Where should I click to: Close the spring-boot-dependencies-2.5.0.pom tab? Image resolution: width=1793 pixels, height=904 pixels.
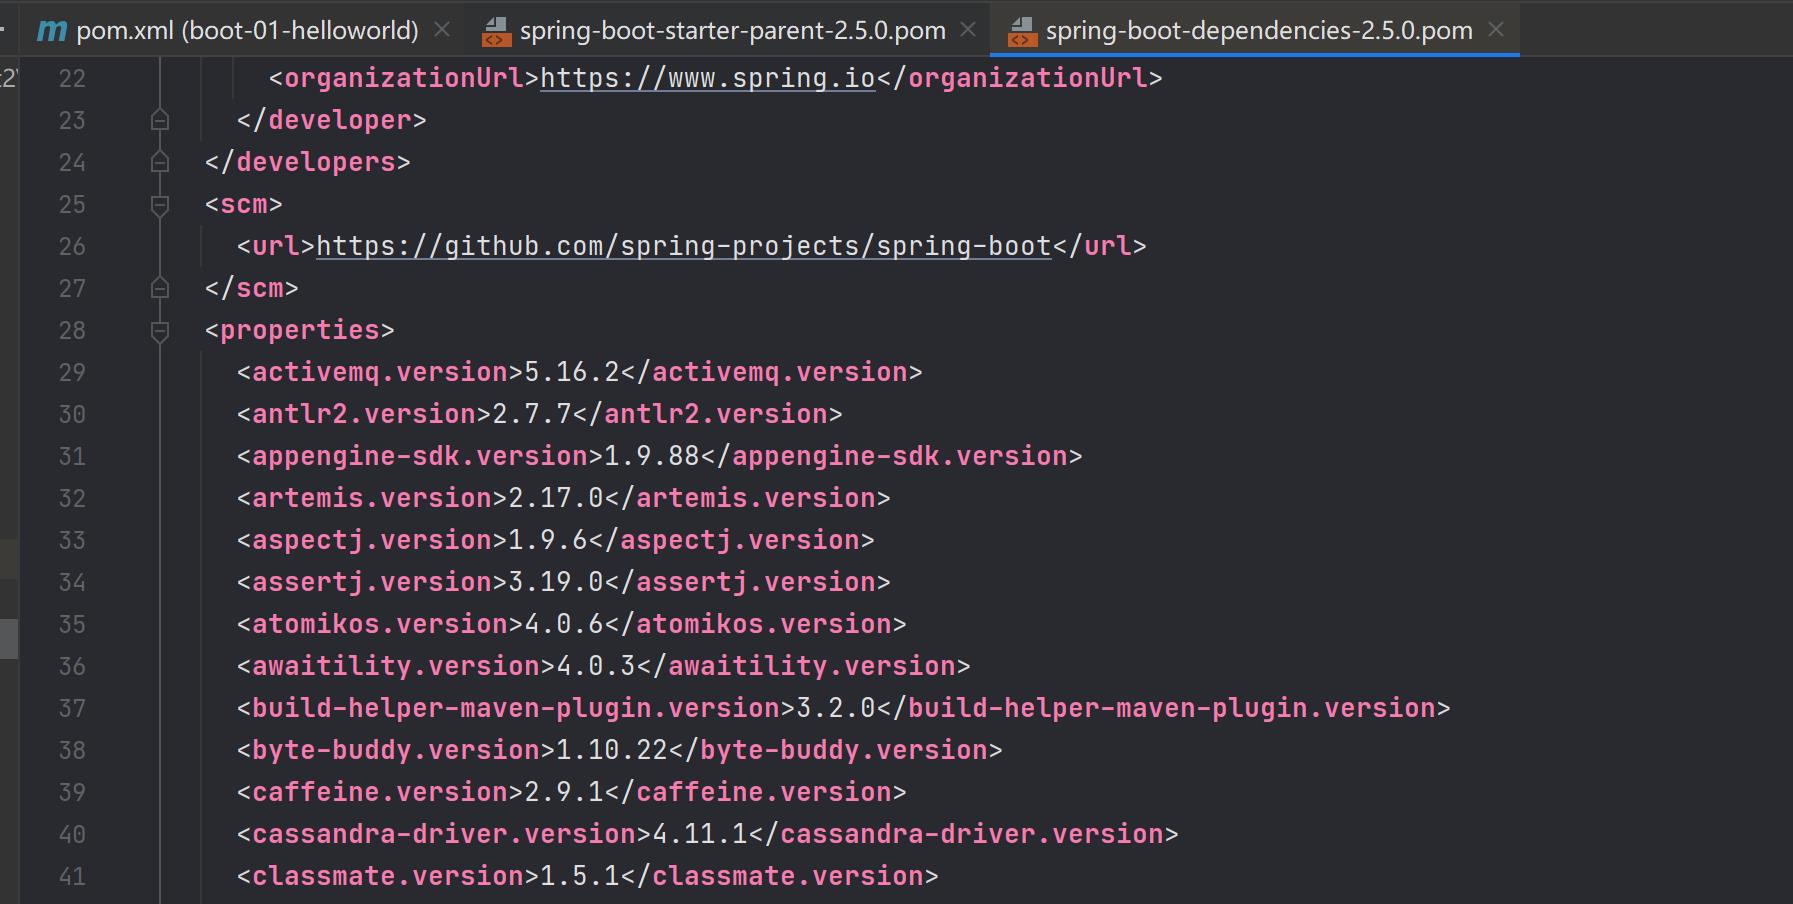[x=1496, y=30]
